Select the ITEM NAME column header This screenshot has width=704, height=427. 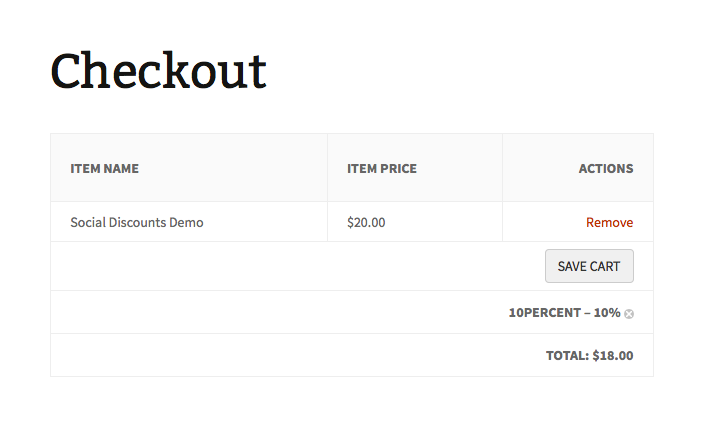[x=104, y=168]
